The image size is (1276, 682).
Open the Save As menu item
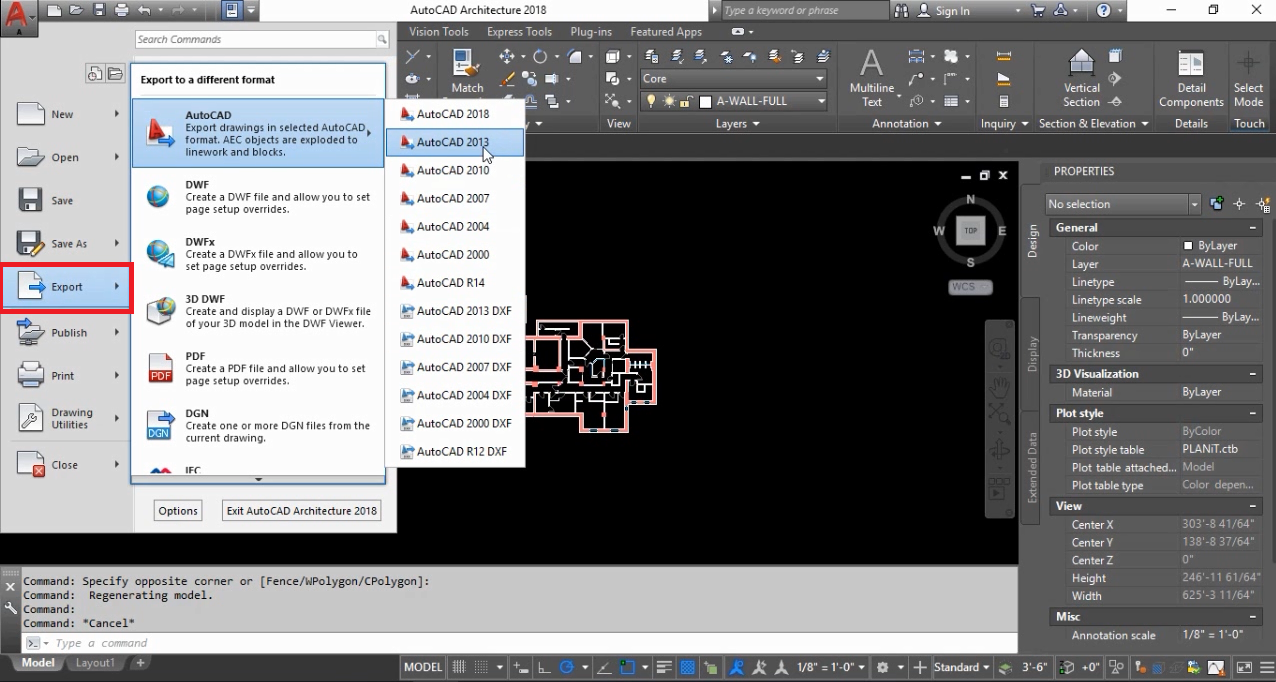pos(67,244)
